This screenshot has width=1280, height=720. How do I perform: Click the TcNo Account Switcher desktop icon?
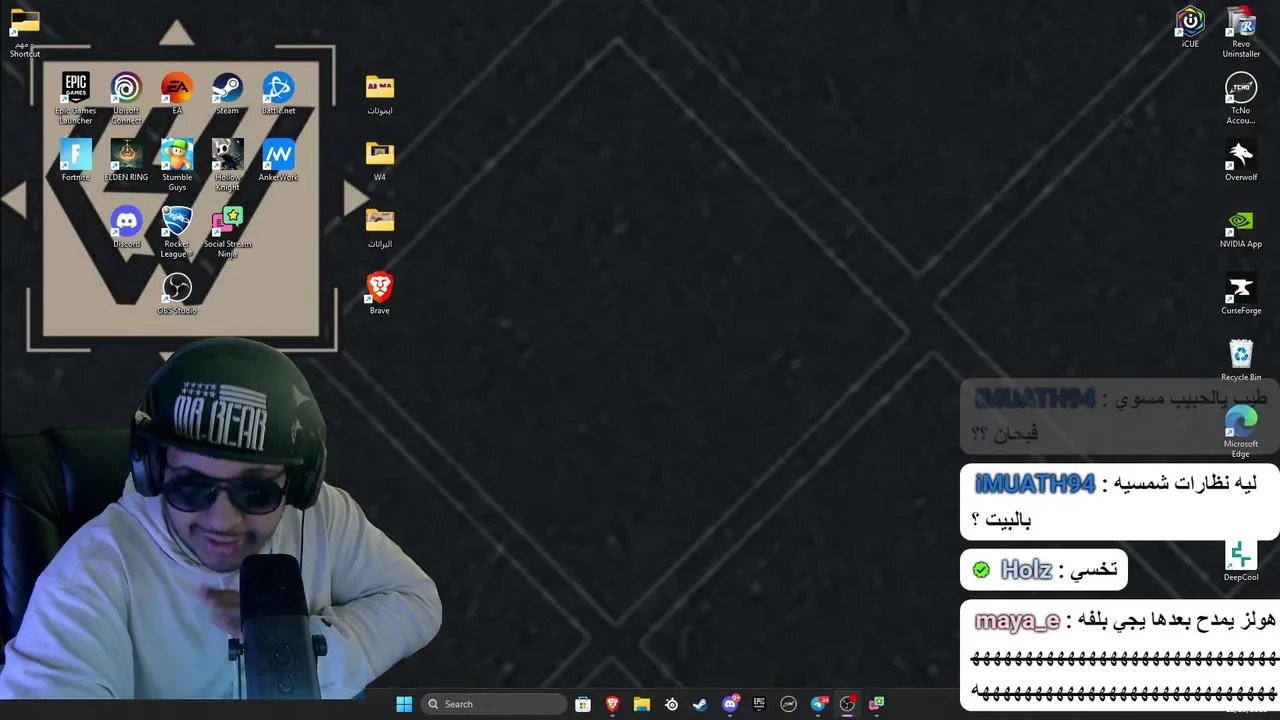[1241, 98]
